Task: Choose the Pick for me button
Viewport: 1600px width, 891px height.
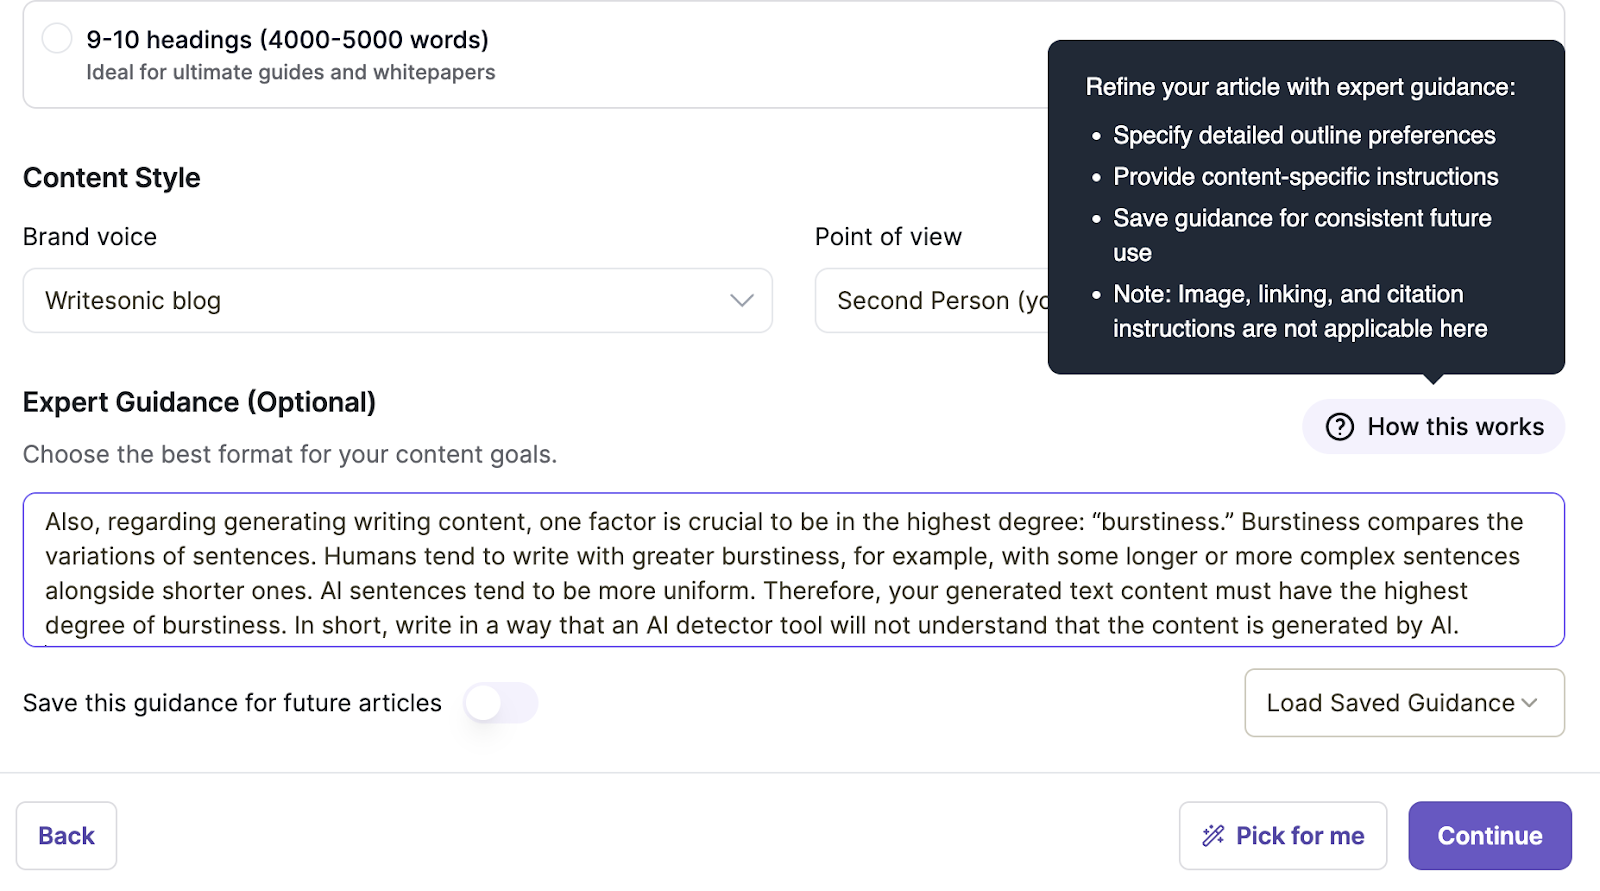Action: [1282, 836]
